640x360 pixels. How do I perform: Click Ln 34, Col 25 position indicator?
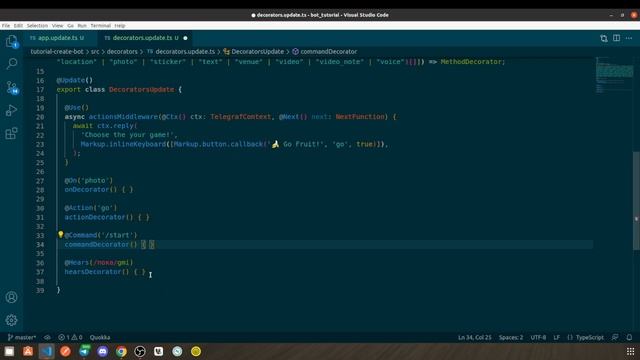point(474,337)
